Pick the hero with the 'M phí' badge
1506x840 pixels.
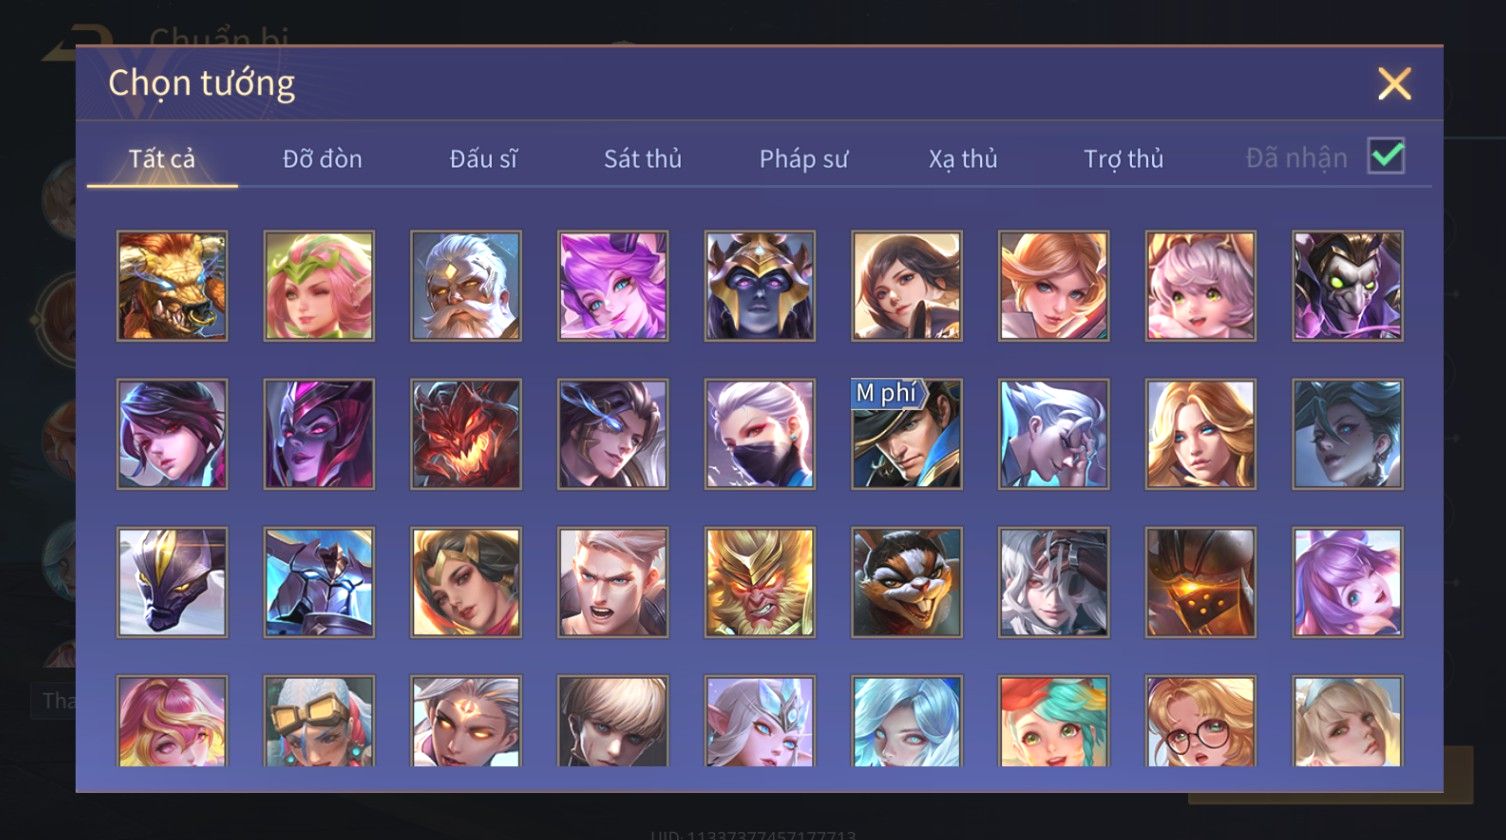(907, 434)
